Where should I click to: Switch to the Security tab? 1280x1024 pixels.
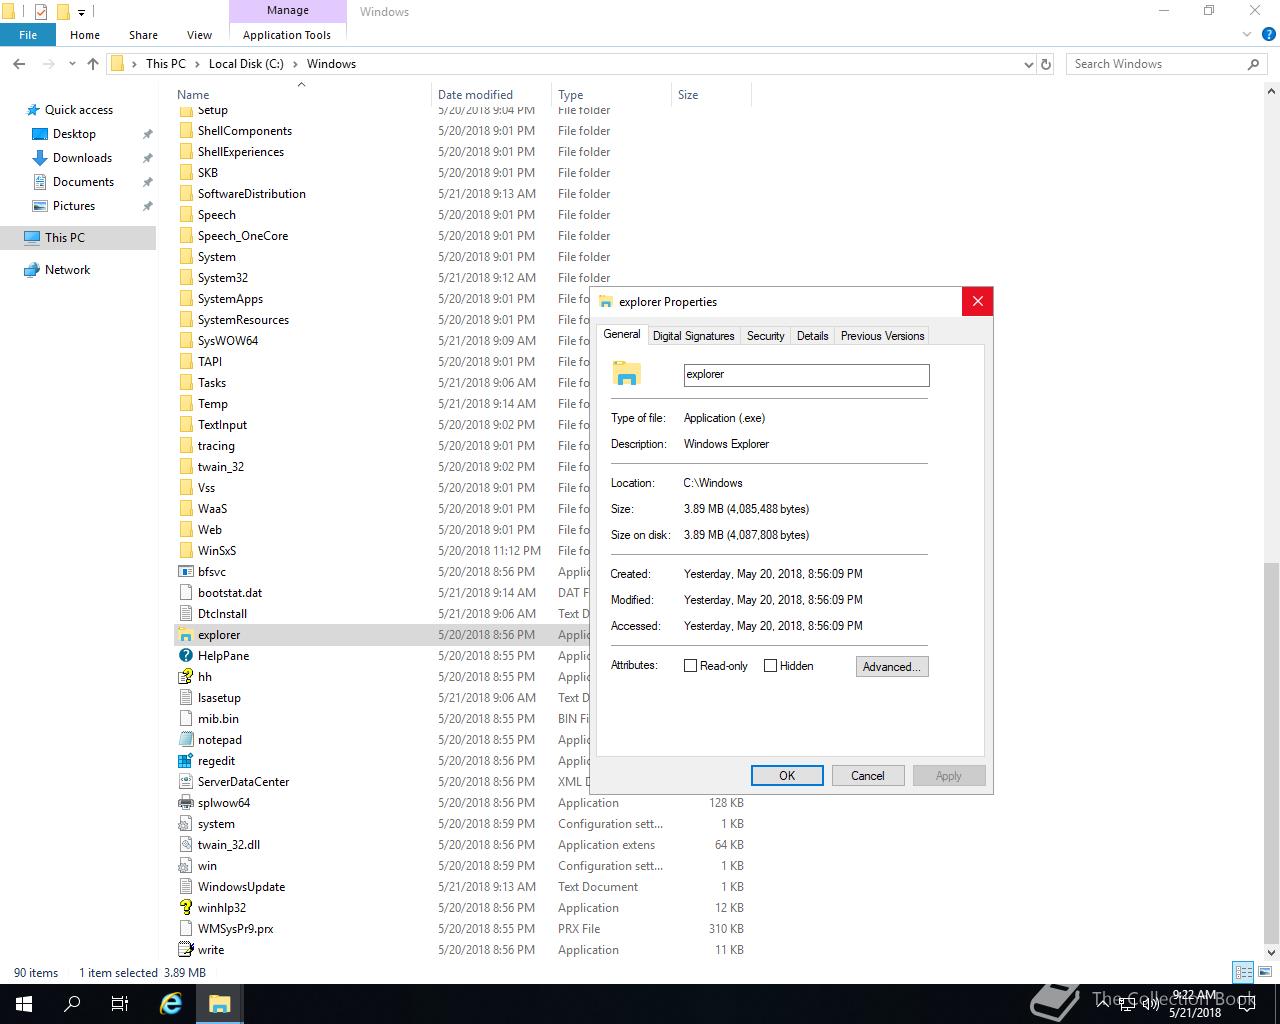766,336
